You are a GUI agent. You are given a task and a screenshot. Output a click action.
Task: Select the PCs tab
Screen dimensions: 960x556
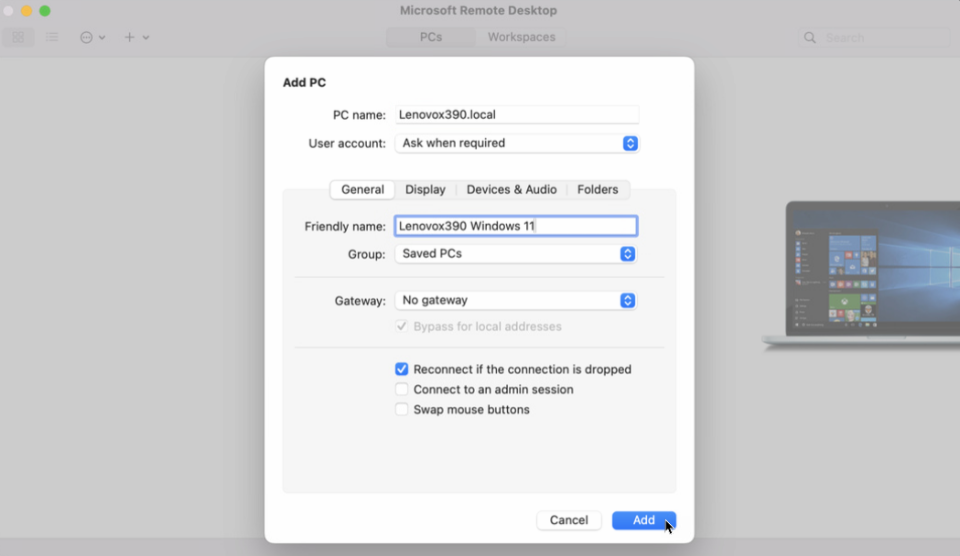(431, 37)
